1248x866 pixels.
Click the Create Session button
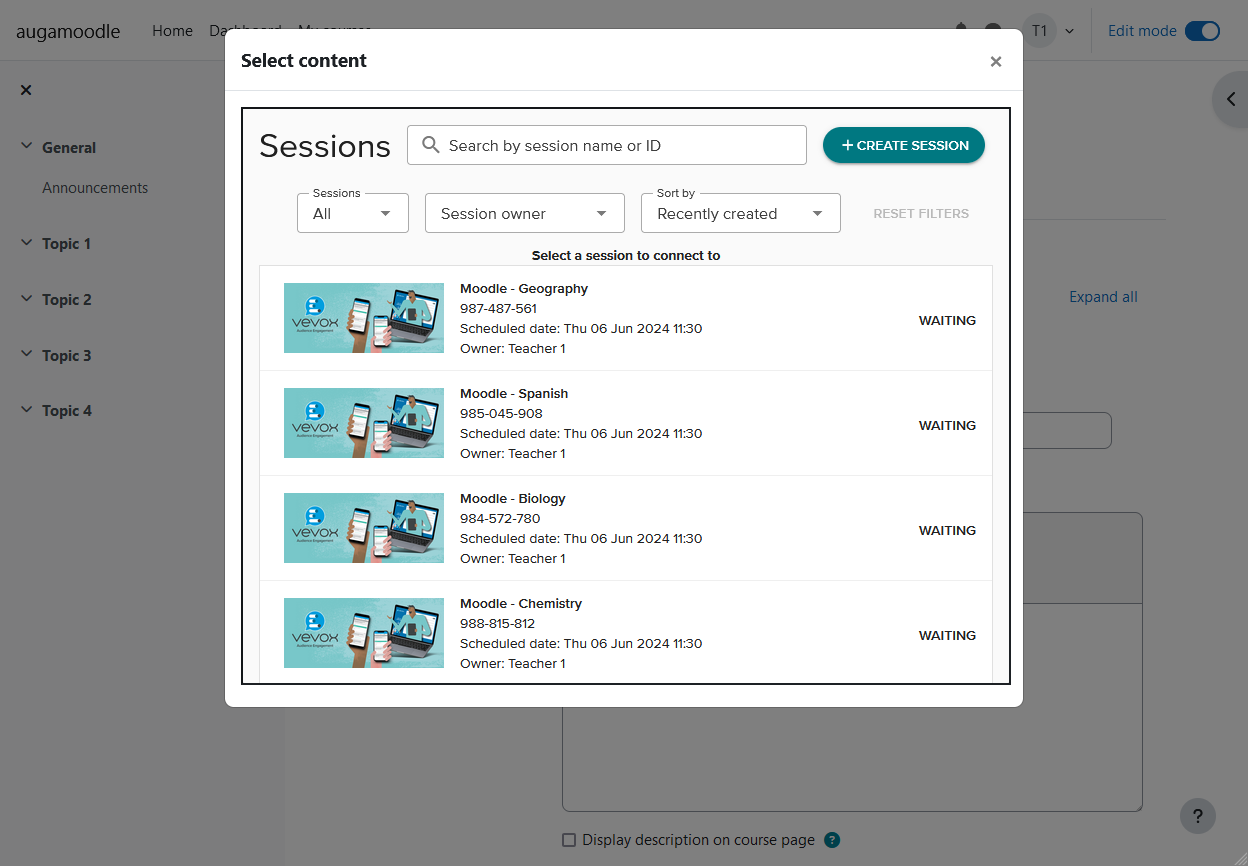pos(903,145)
